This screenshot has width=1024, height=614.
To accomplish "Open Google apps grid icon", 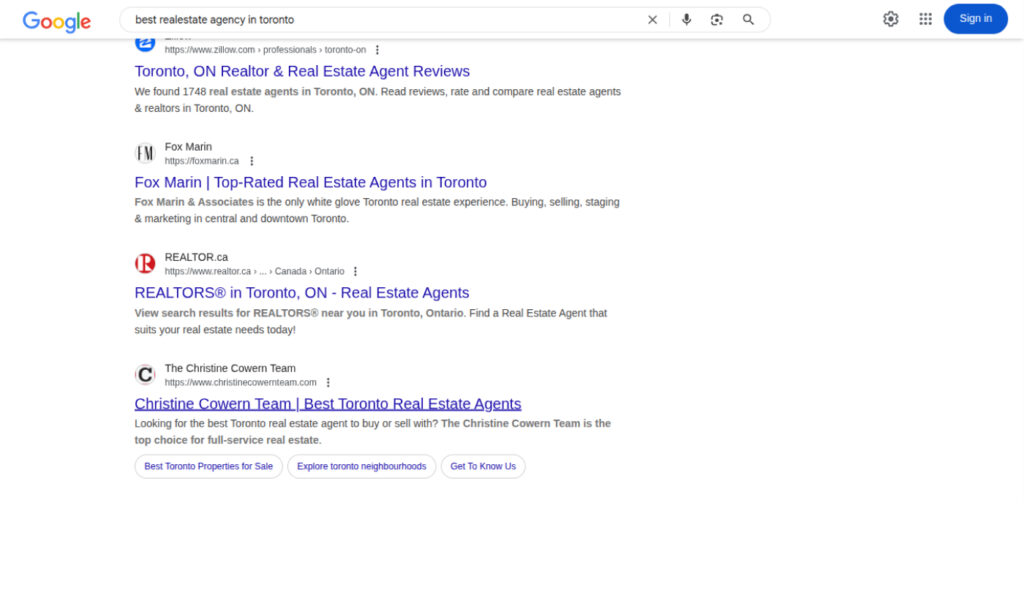I will (x=925, y=19).
